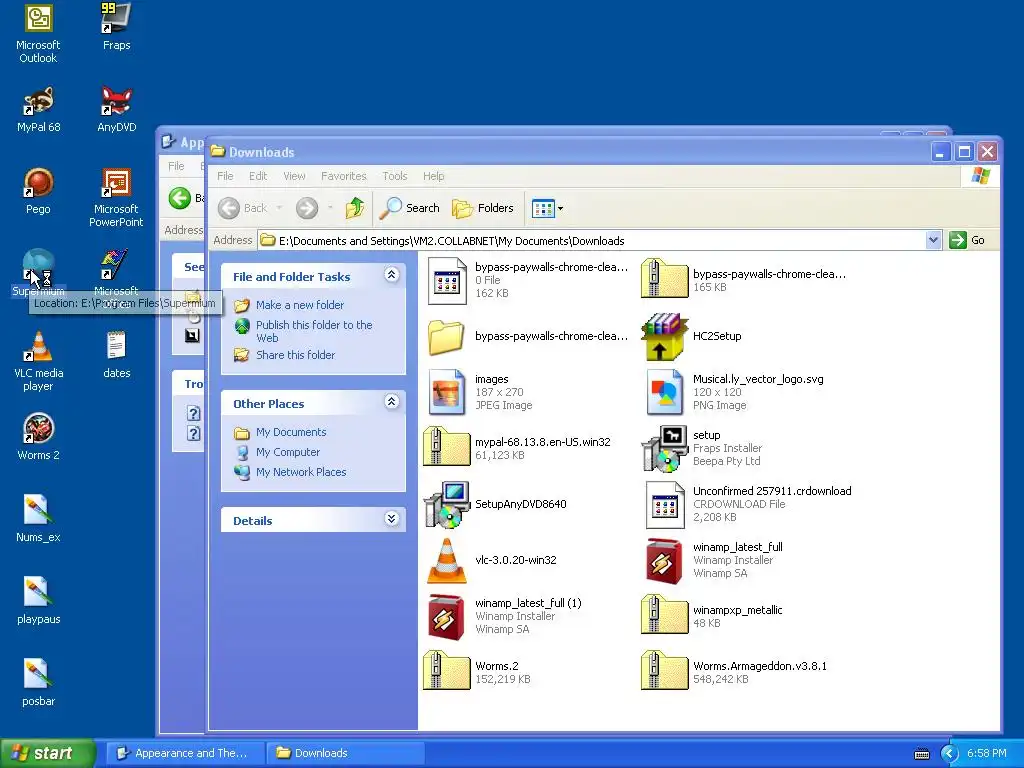Select the posbar desktop file
This screenshot has height=768, width=1024.
[38, 684]
